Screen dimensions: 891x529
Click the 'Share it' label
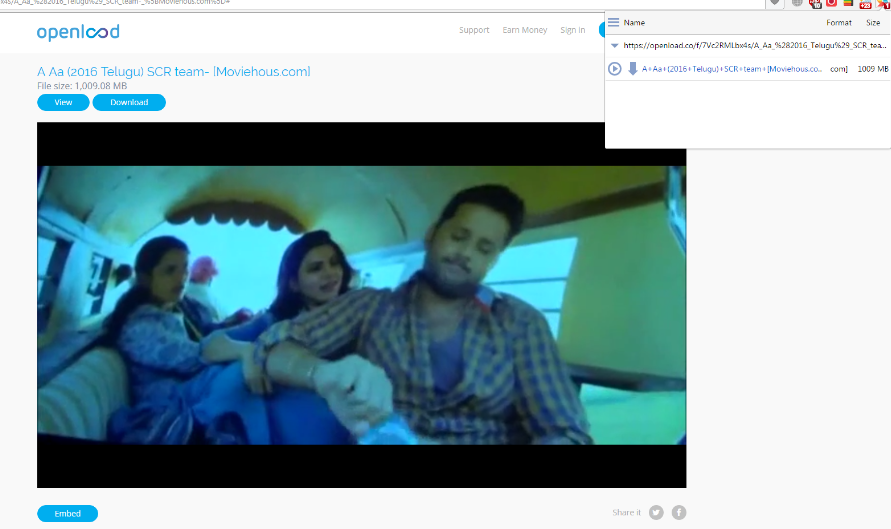tap(626, 513)
